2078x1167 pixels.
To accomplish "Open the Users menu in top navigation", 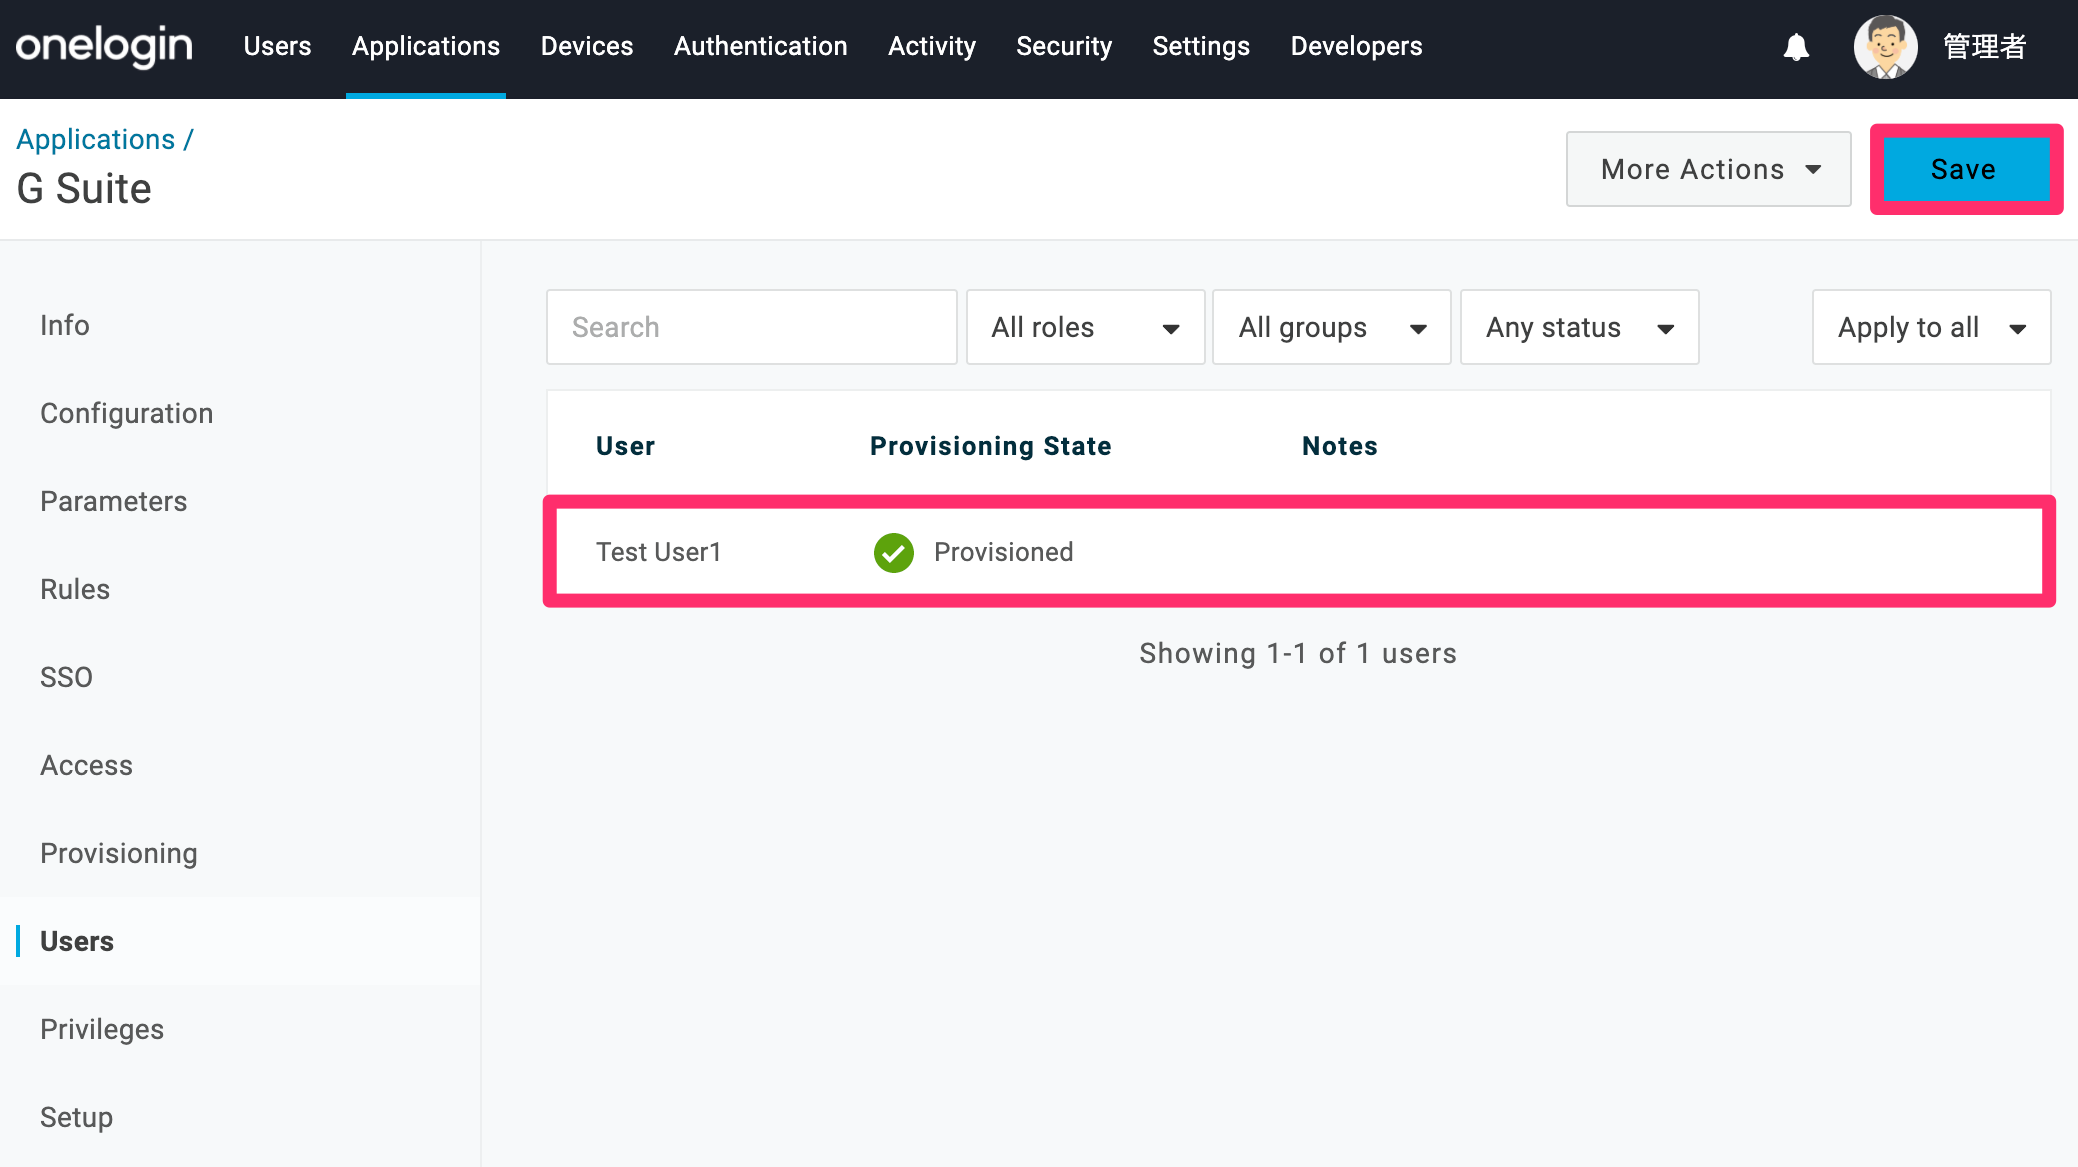I will pyautogui.click(x=277, y=47).
